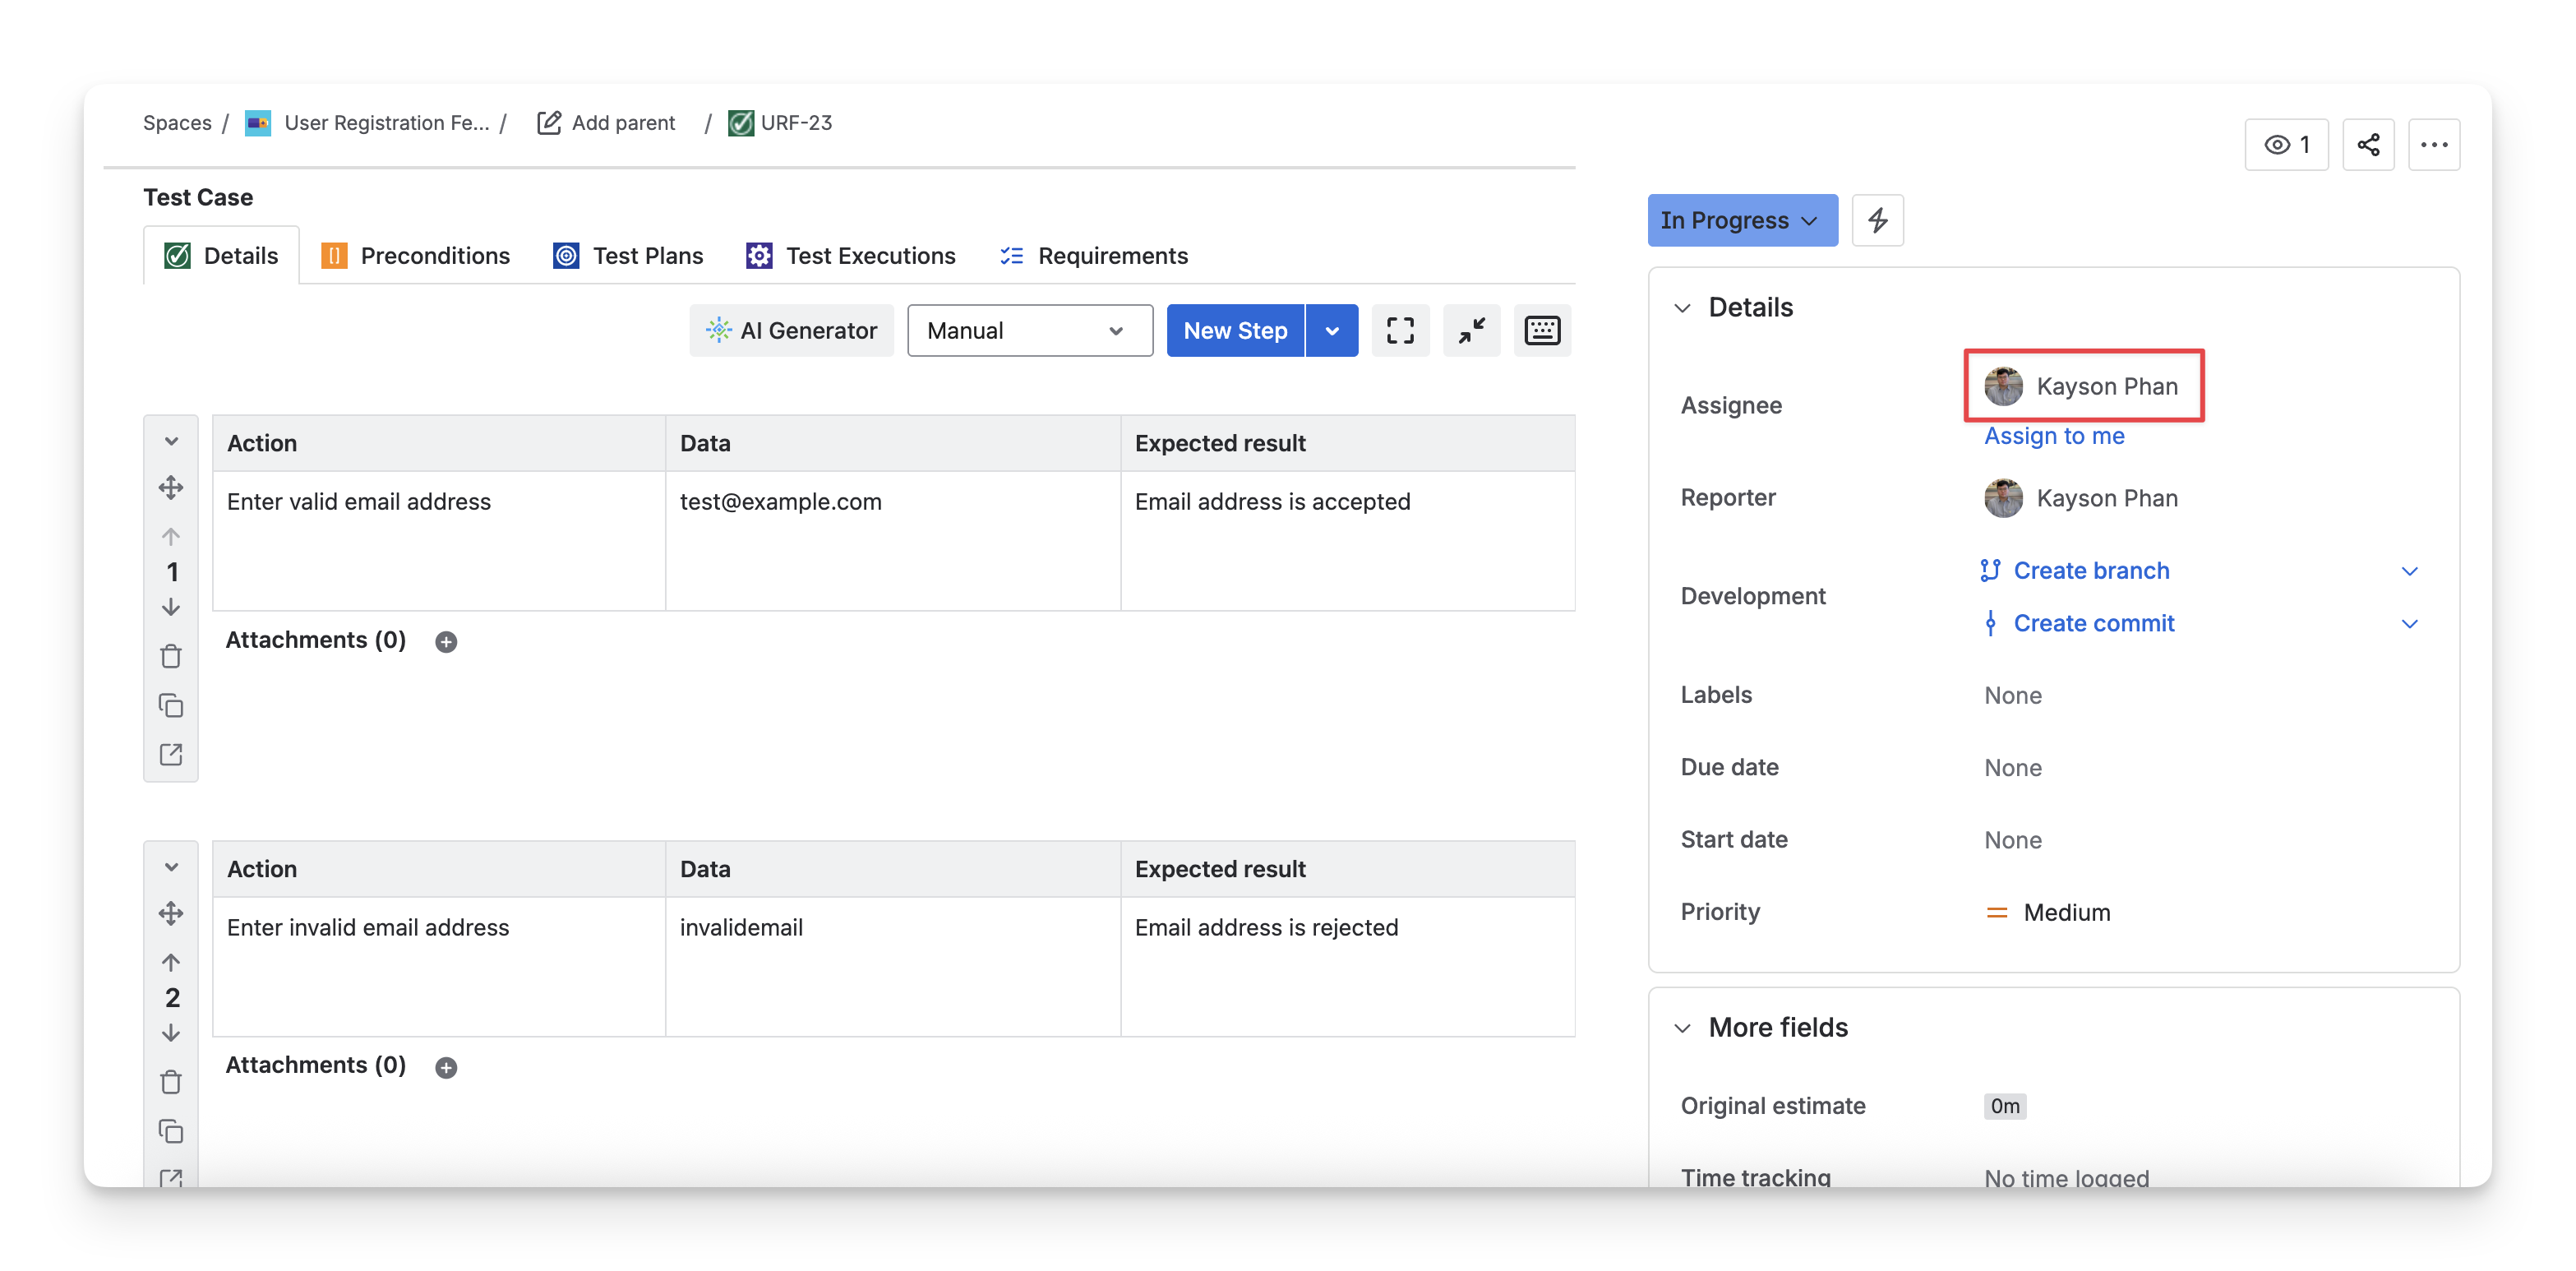The height and width of the screenshot is (1271, 2576).
Task: Collapse step 1 using its chevron
Action: click(x=171, y=441)
